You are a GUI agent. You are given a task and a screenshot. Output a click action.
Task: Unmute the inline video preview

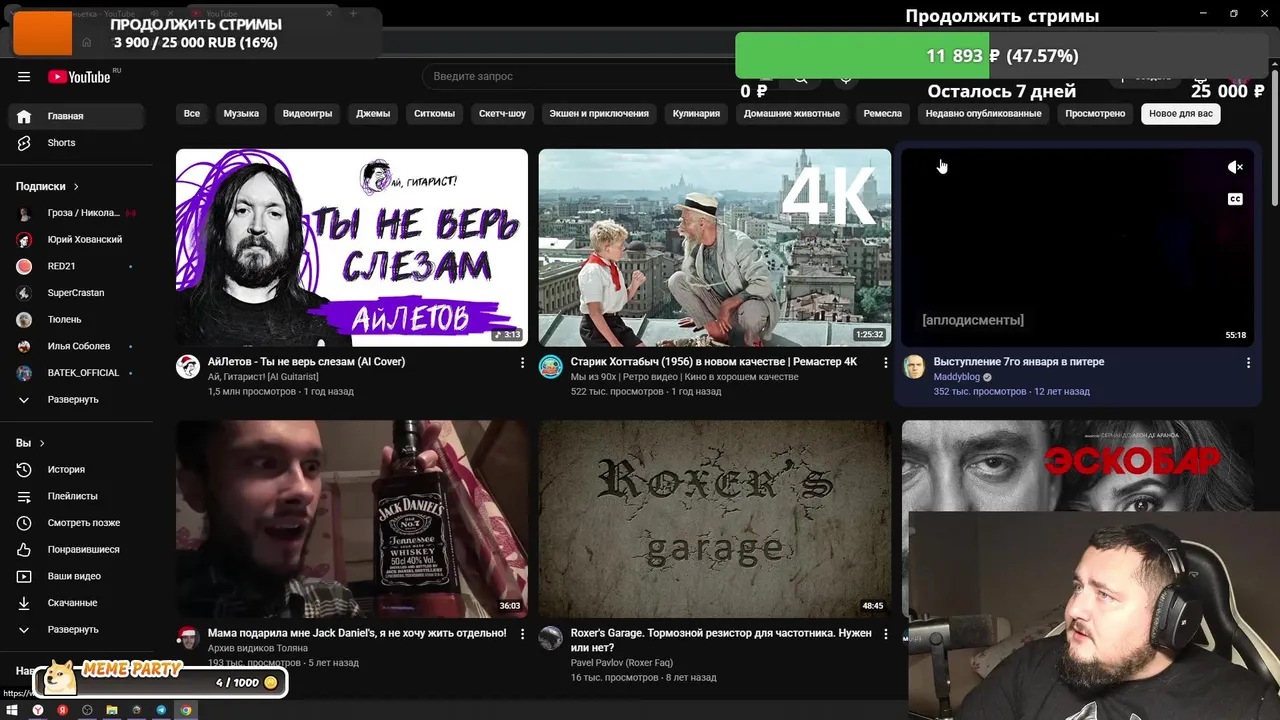(x=1235, y=167)
